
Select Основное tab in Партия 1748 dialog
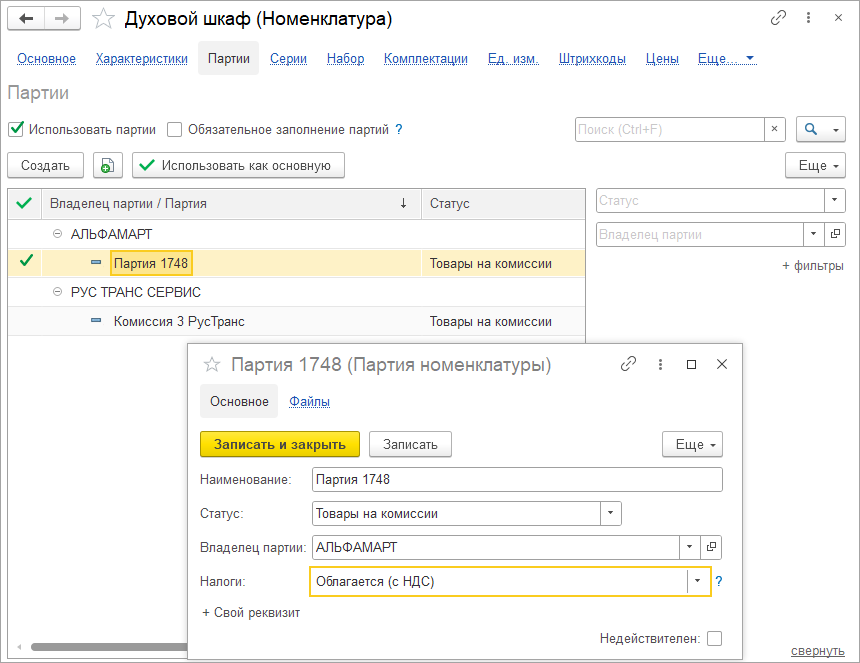[x=239, y=401]
